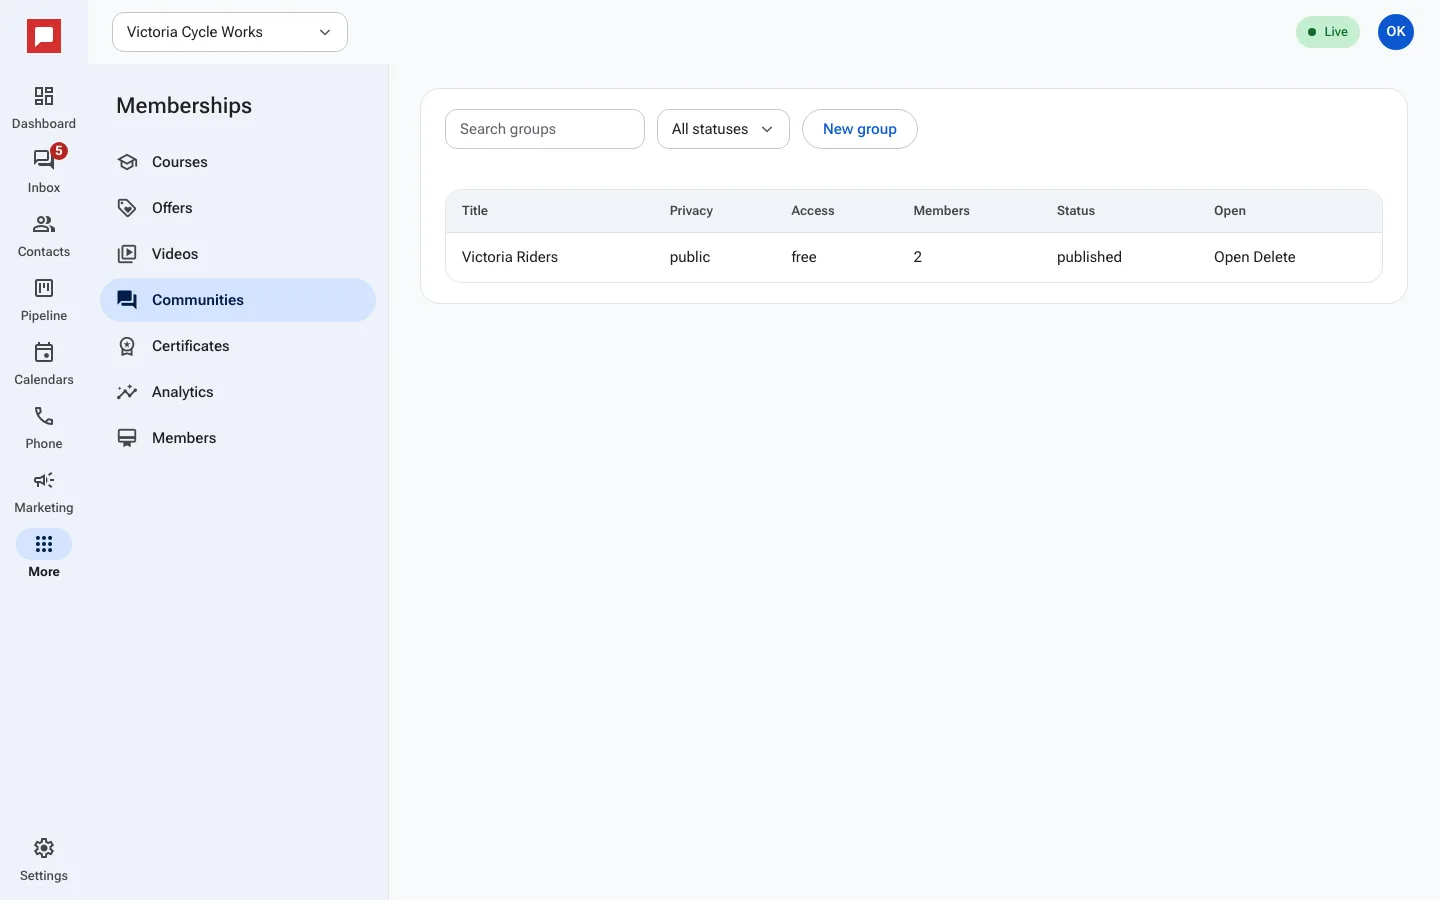Click the Communities forum icon
This screenshot has height=900, width=1440.
click(127, 300)
